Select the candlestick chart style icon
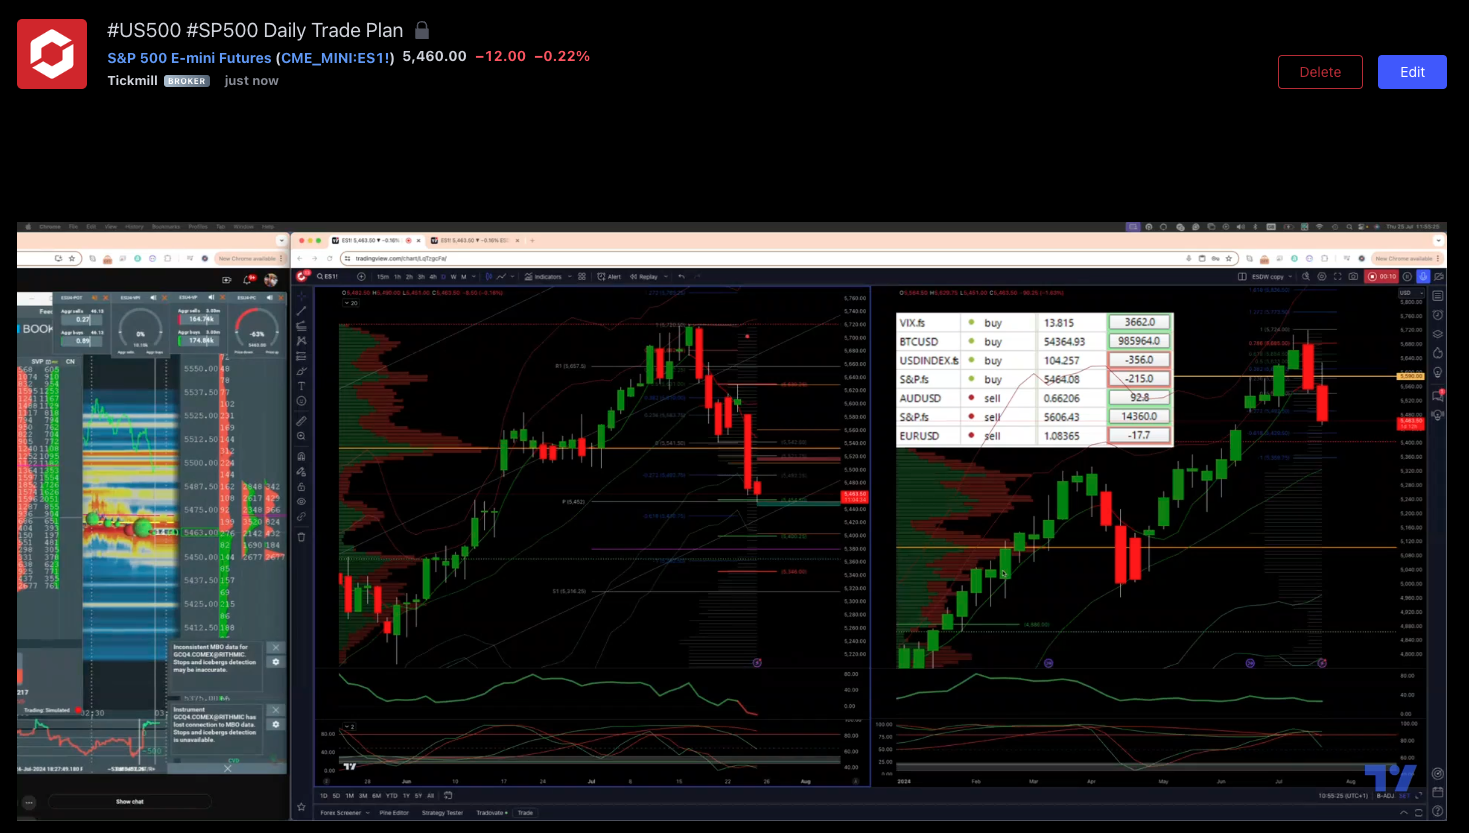 tap(488, 277)
